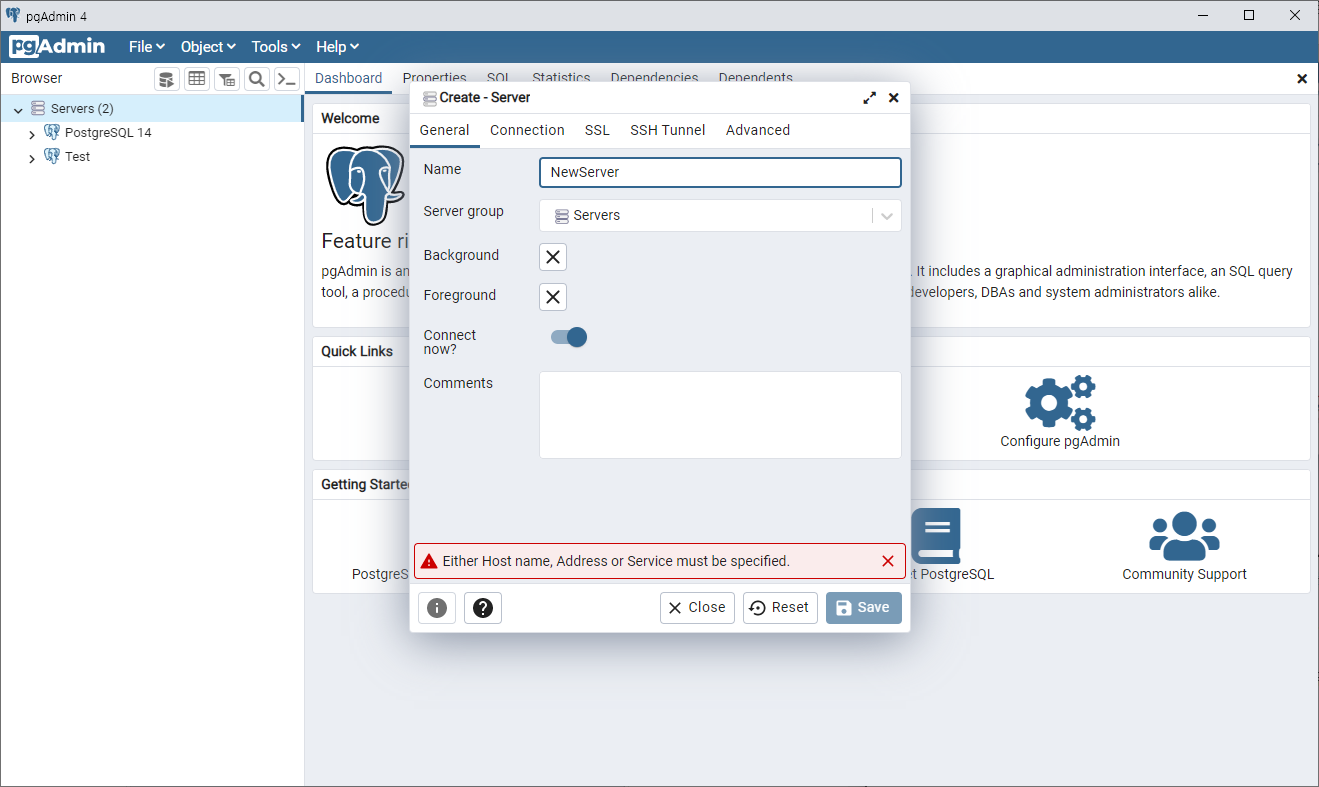Screen dimensions: 1319x787
Task: Click the Community Support people icon
Action: 1184,535
